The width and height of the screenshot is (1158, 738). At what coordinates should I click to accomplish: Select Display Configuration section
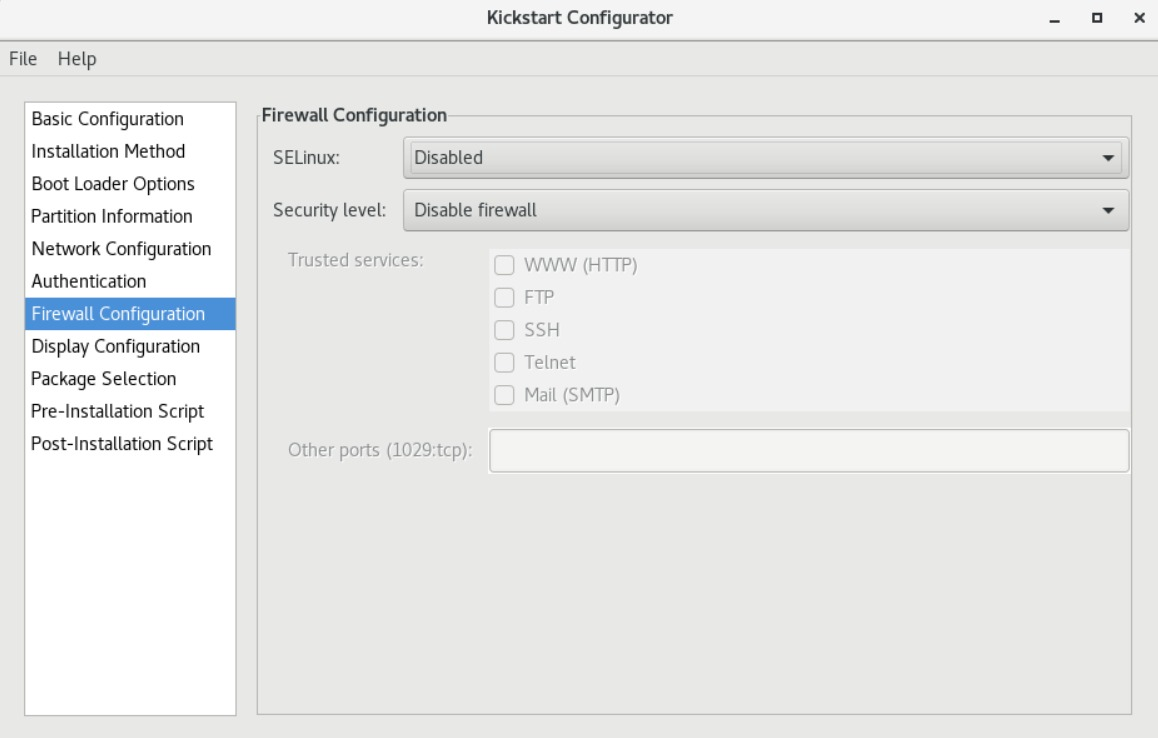tap(116, 346)
